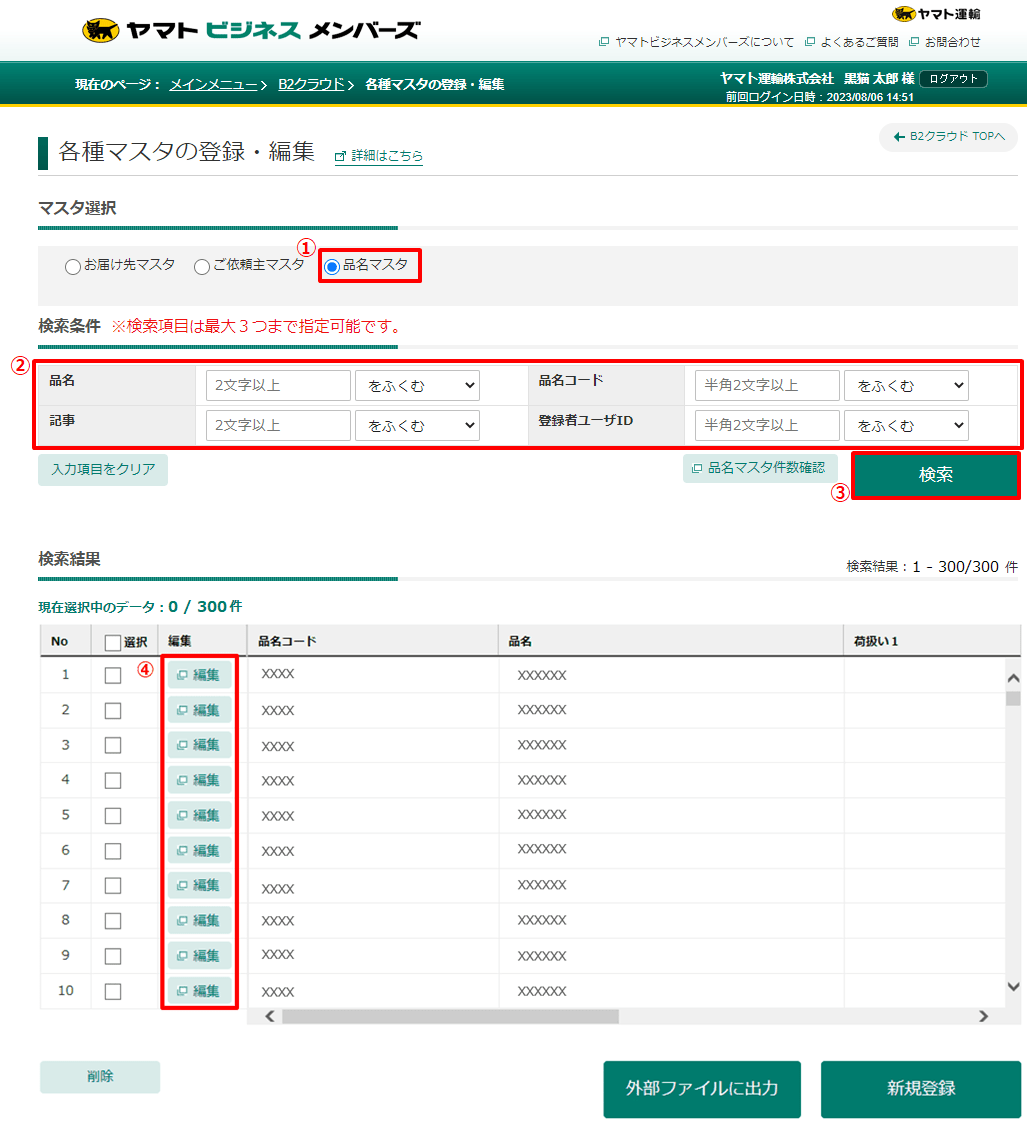
Task: Open 詳細はこちら help link
Action: (x=378, y=156)
